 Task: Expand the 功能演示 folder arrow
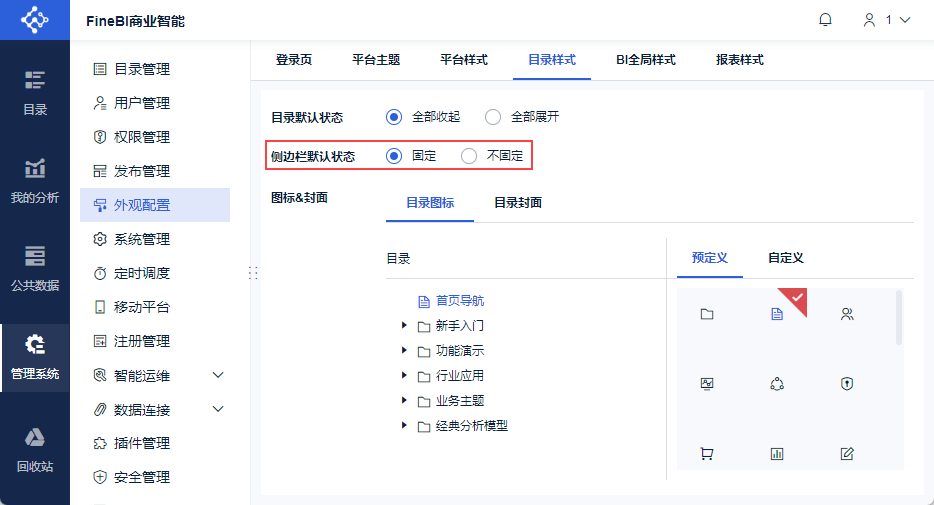pyautogui.click(x=404, y=350)
